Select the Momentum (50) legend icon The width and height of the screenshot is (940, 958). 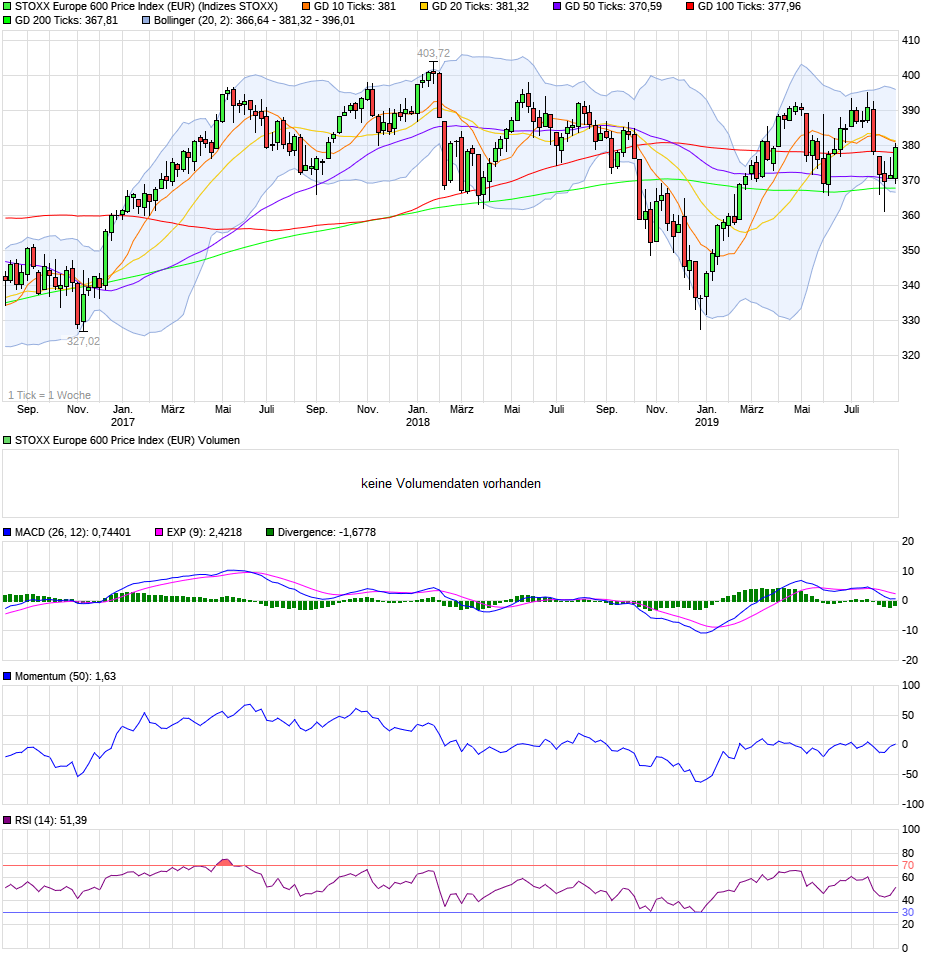[x=7, y=677]
